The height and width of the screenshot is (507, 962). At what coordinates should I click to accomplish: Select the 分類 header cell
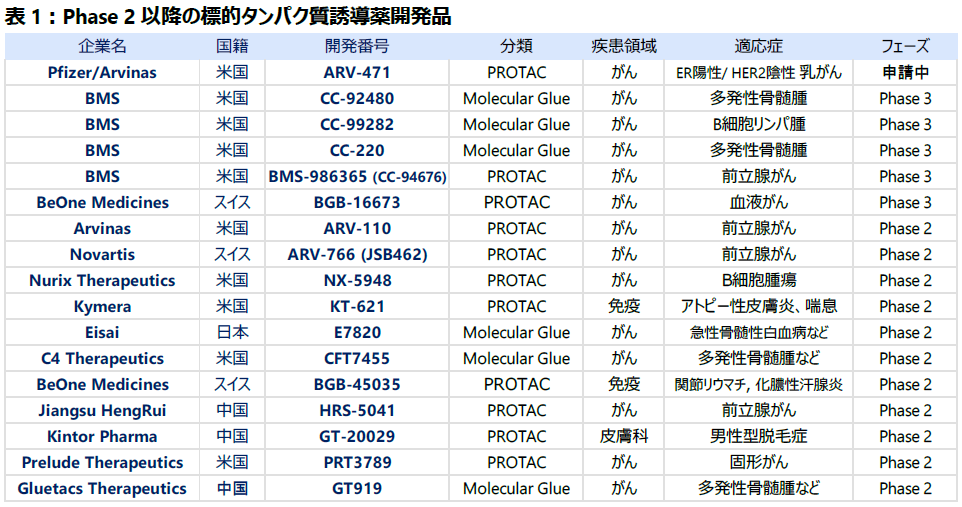pos(516,47)
